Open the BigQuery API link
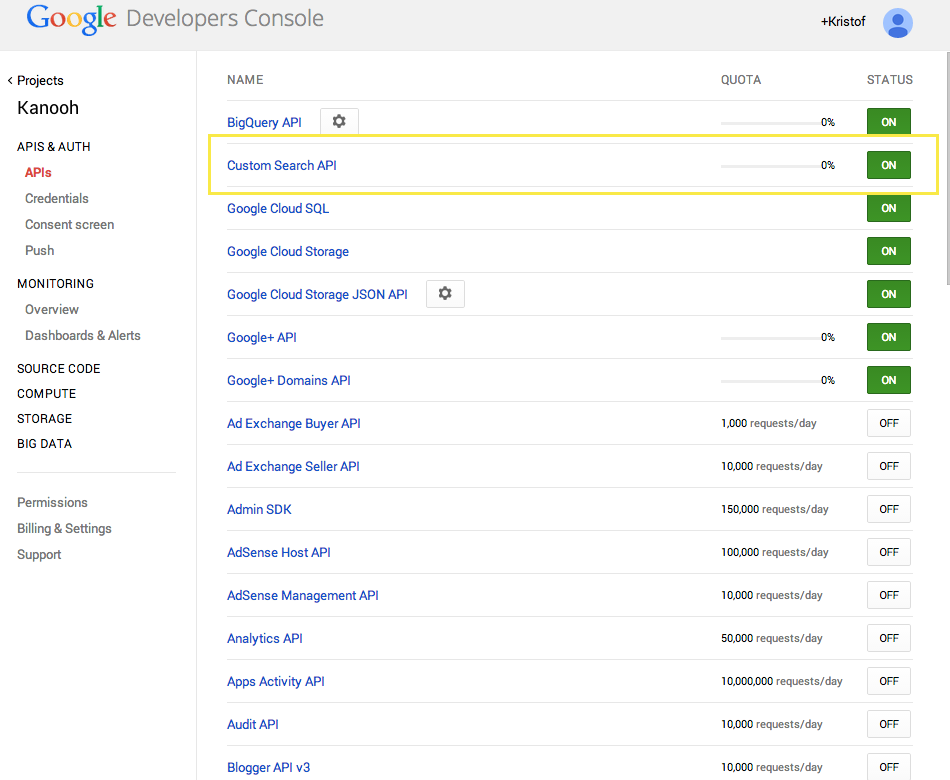This screenshot has width=950, height=780. (x=264, y=122)
